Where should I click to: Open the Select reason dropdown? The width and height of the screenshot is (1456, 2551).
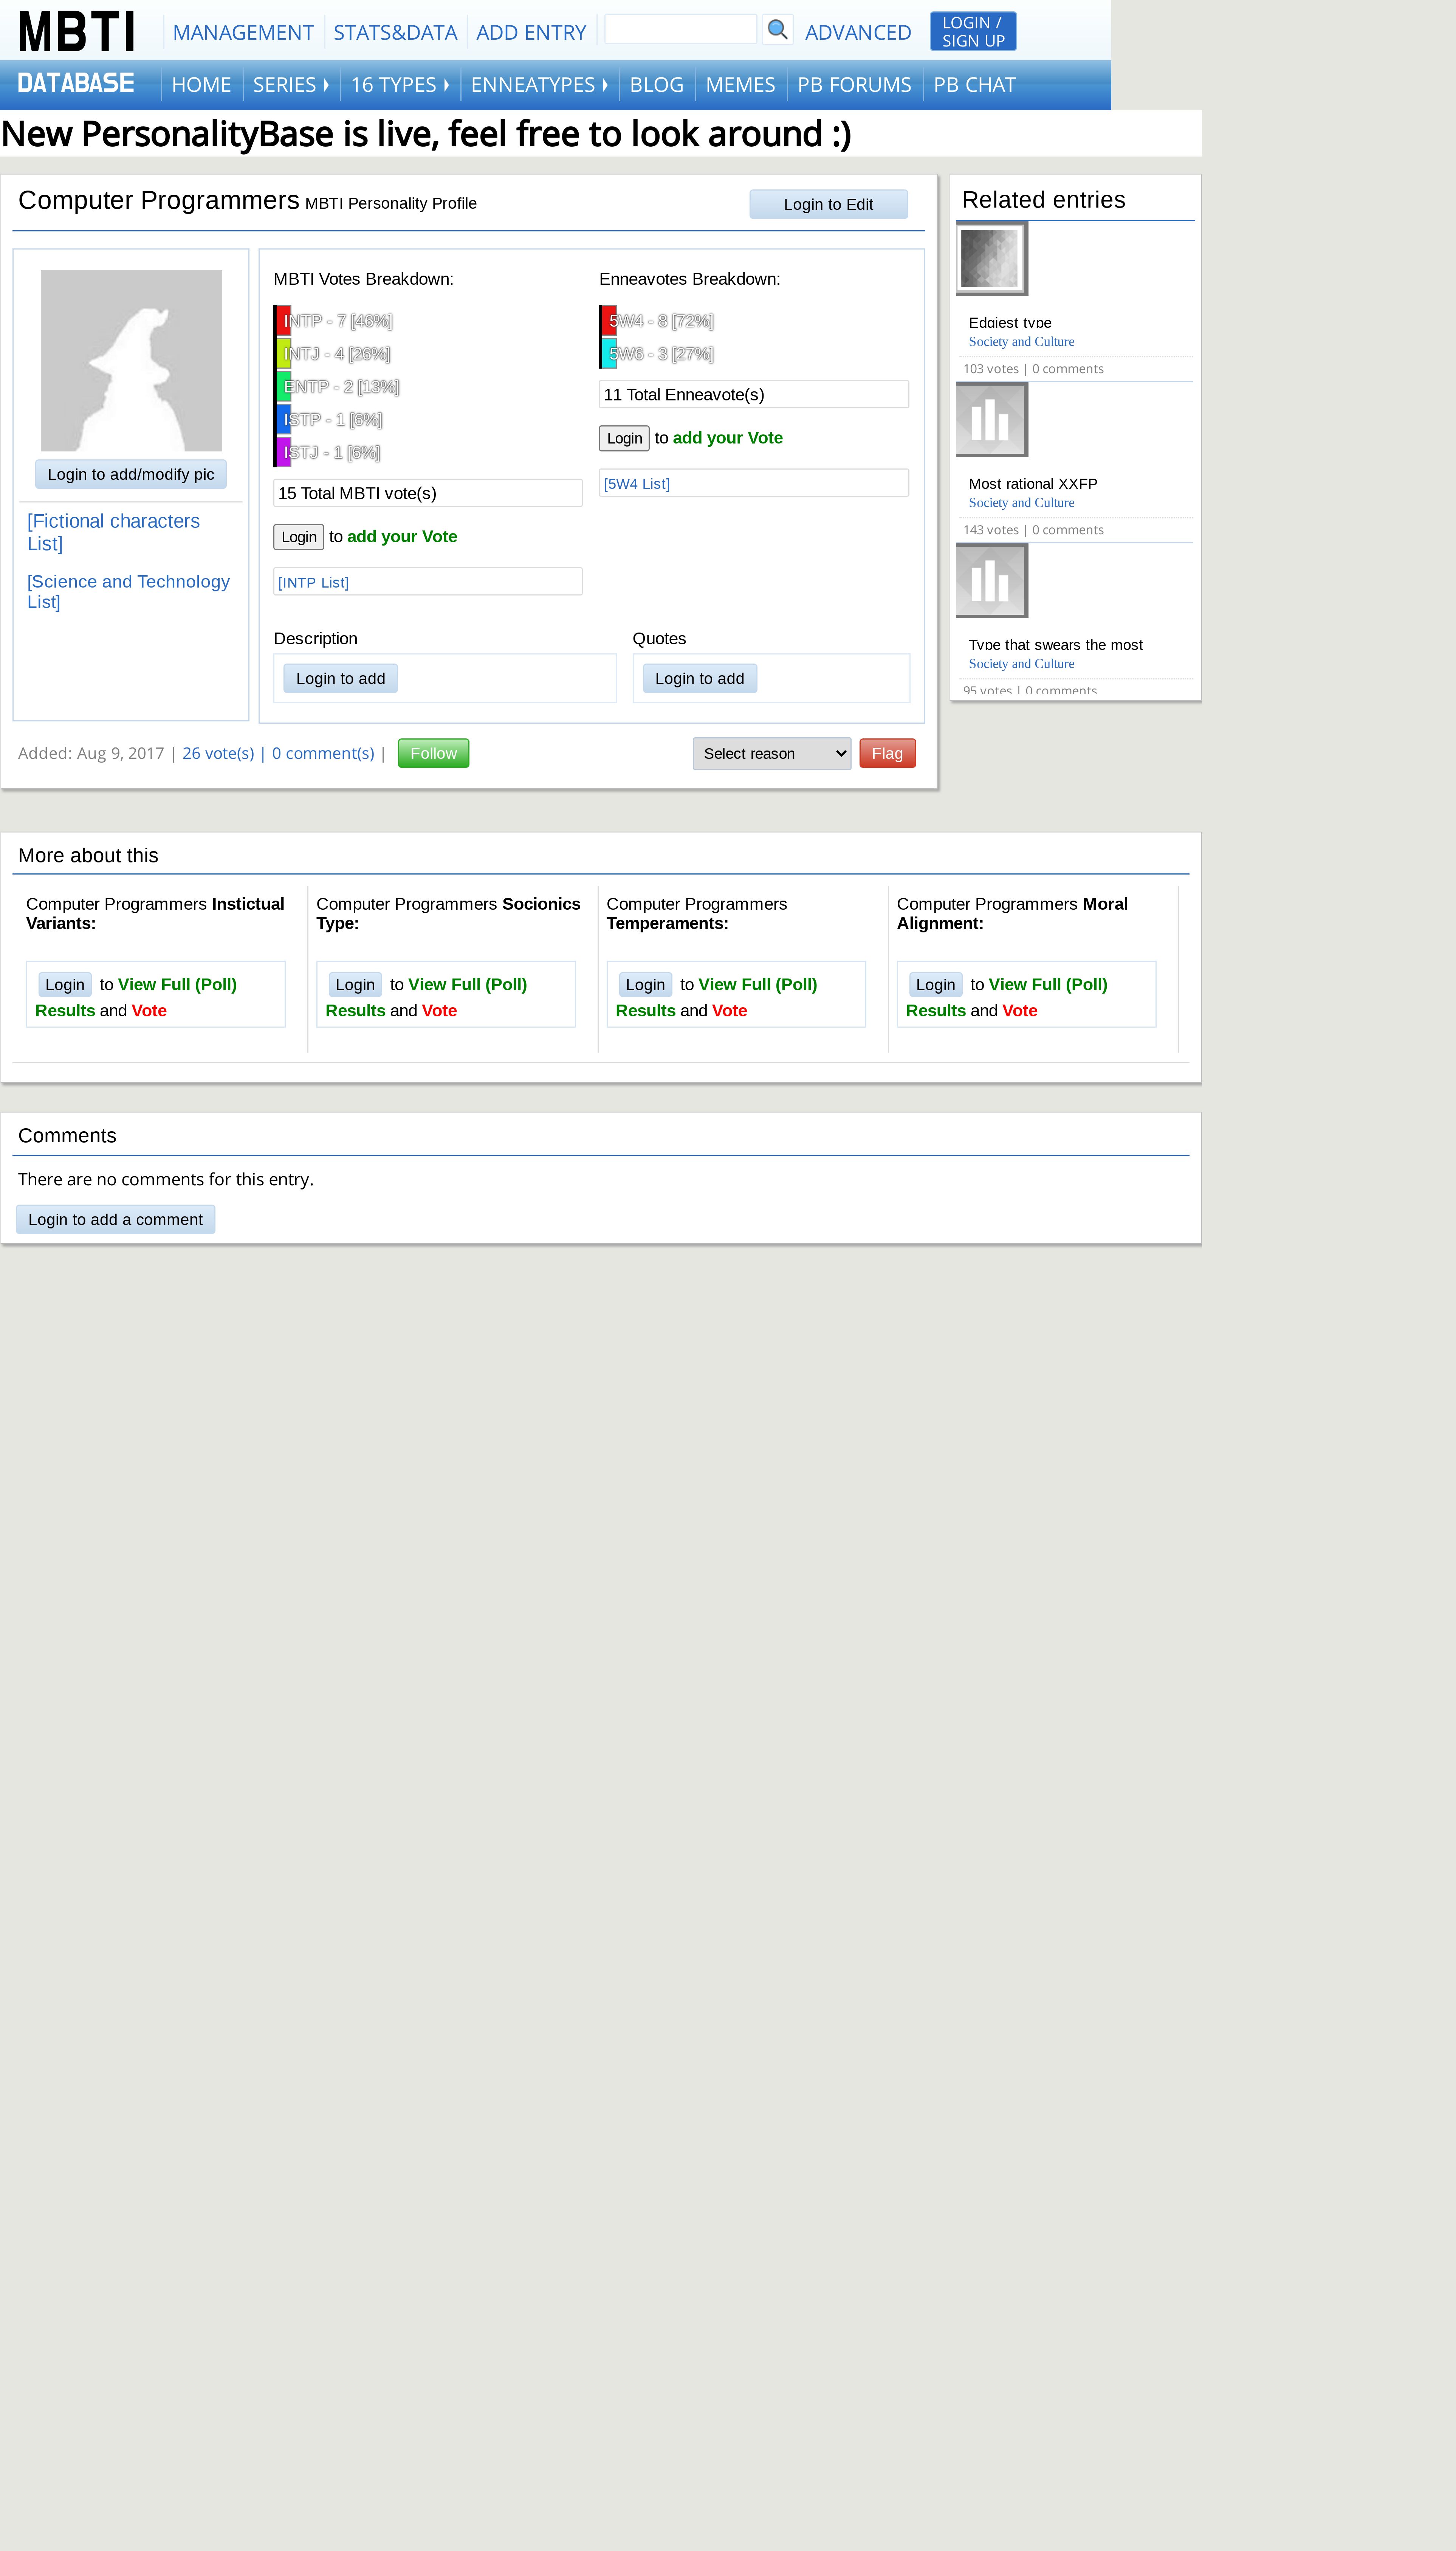click(771, 754)
